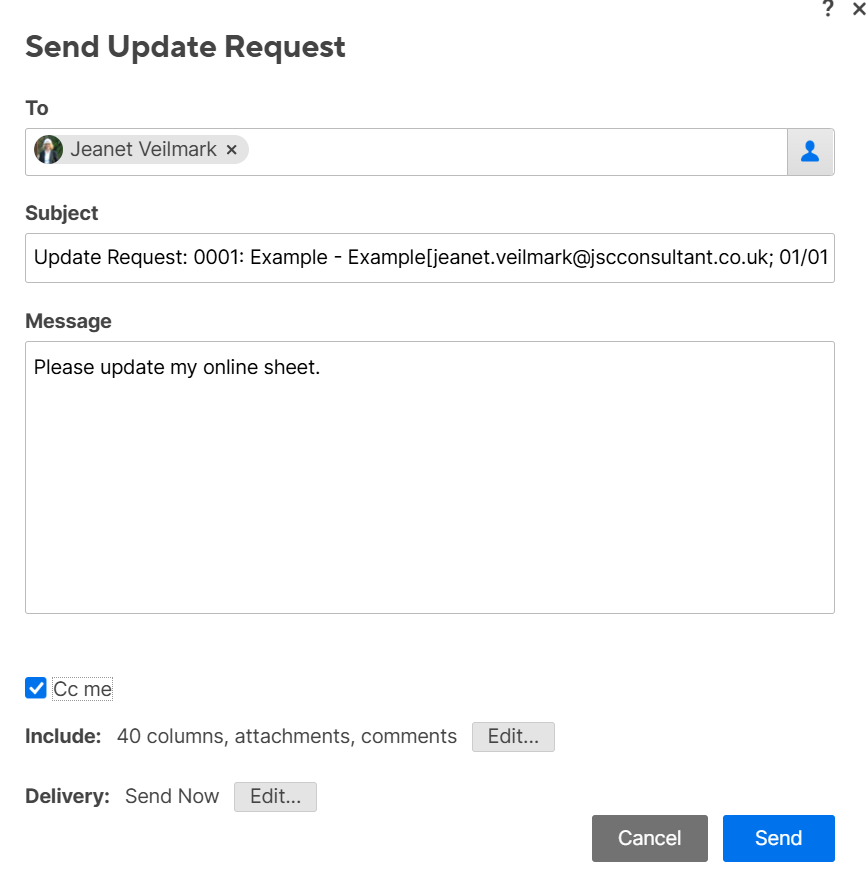Click the Message label

(x=68, y=321)
